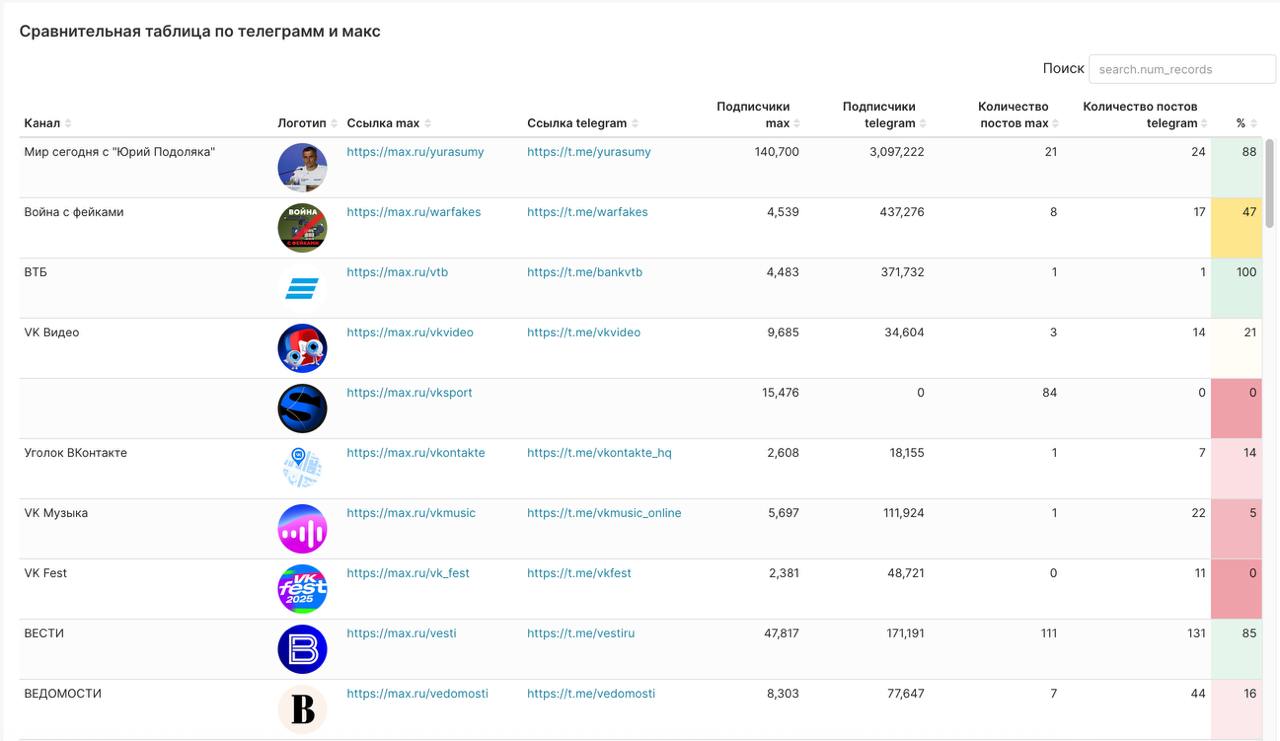Sort by percent column header
This screenshot has width=1280, height=741.
1246,123
